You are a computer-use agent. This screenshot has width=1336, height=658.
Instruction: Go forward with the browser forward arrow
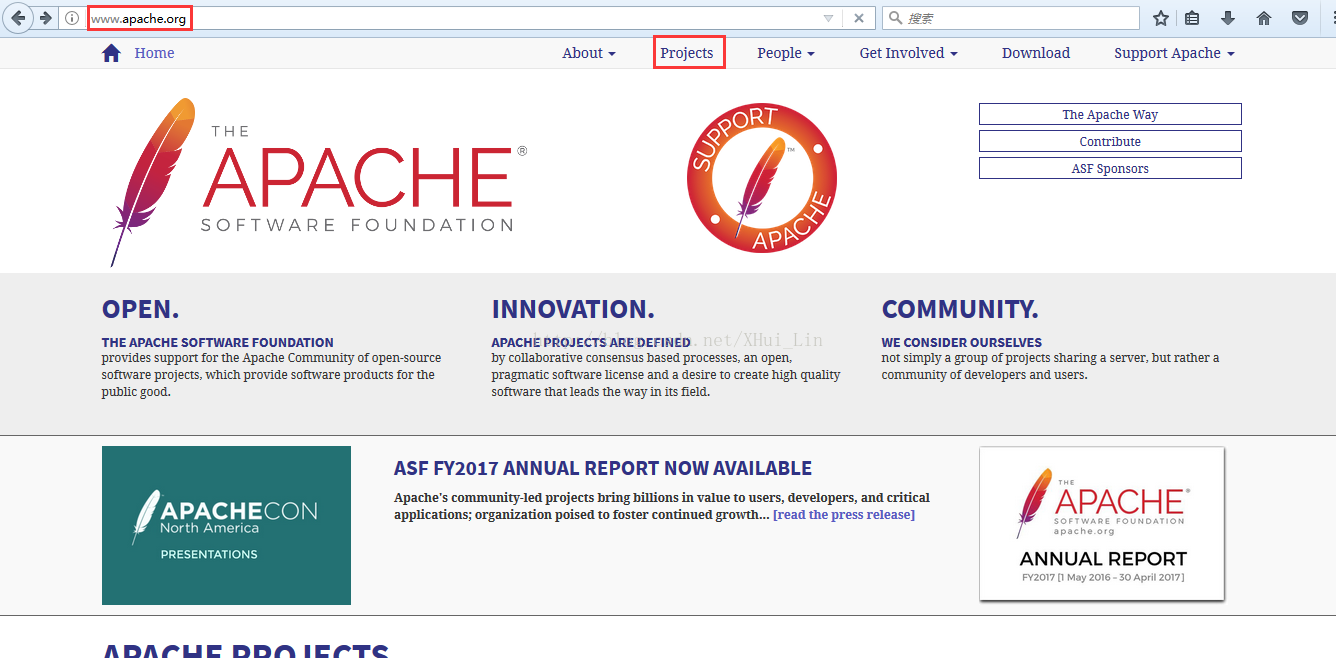click(45, 18)
